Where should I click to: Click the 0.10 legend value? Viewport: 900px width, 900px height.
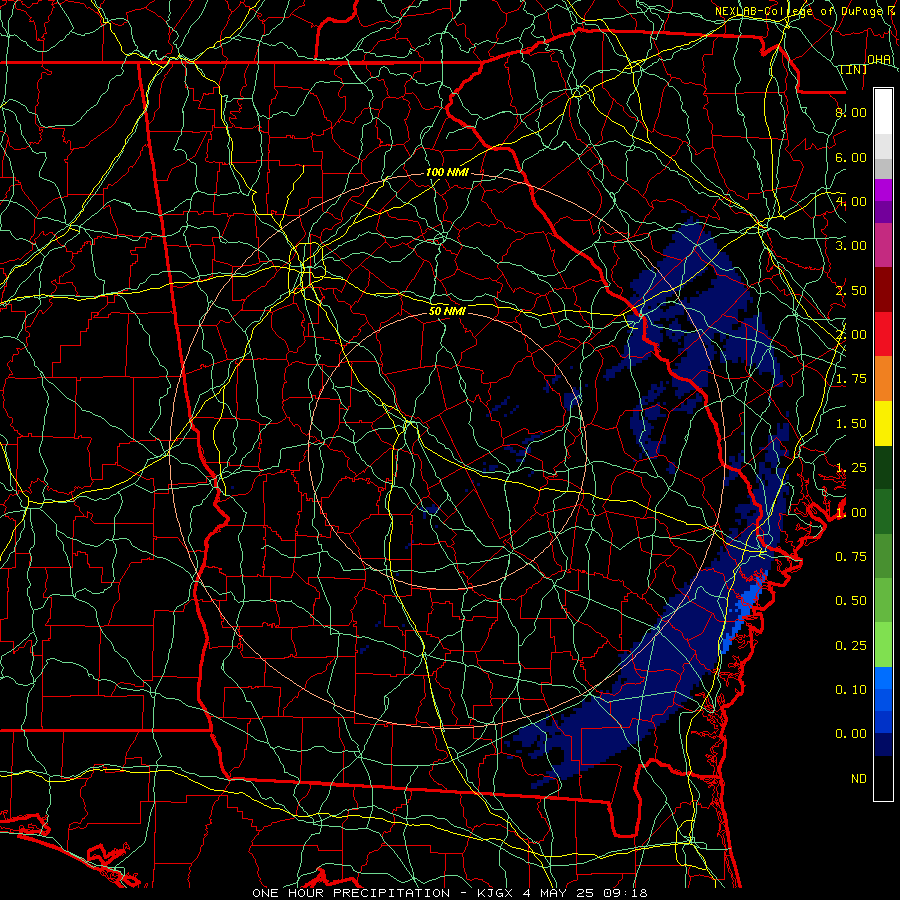coord(851,690)
